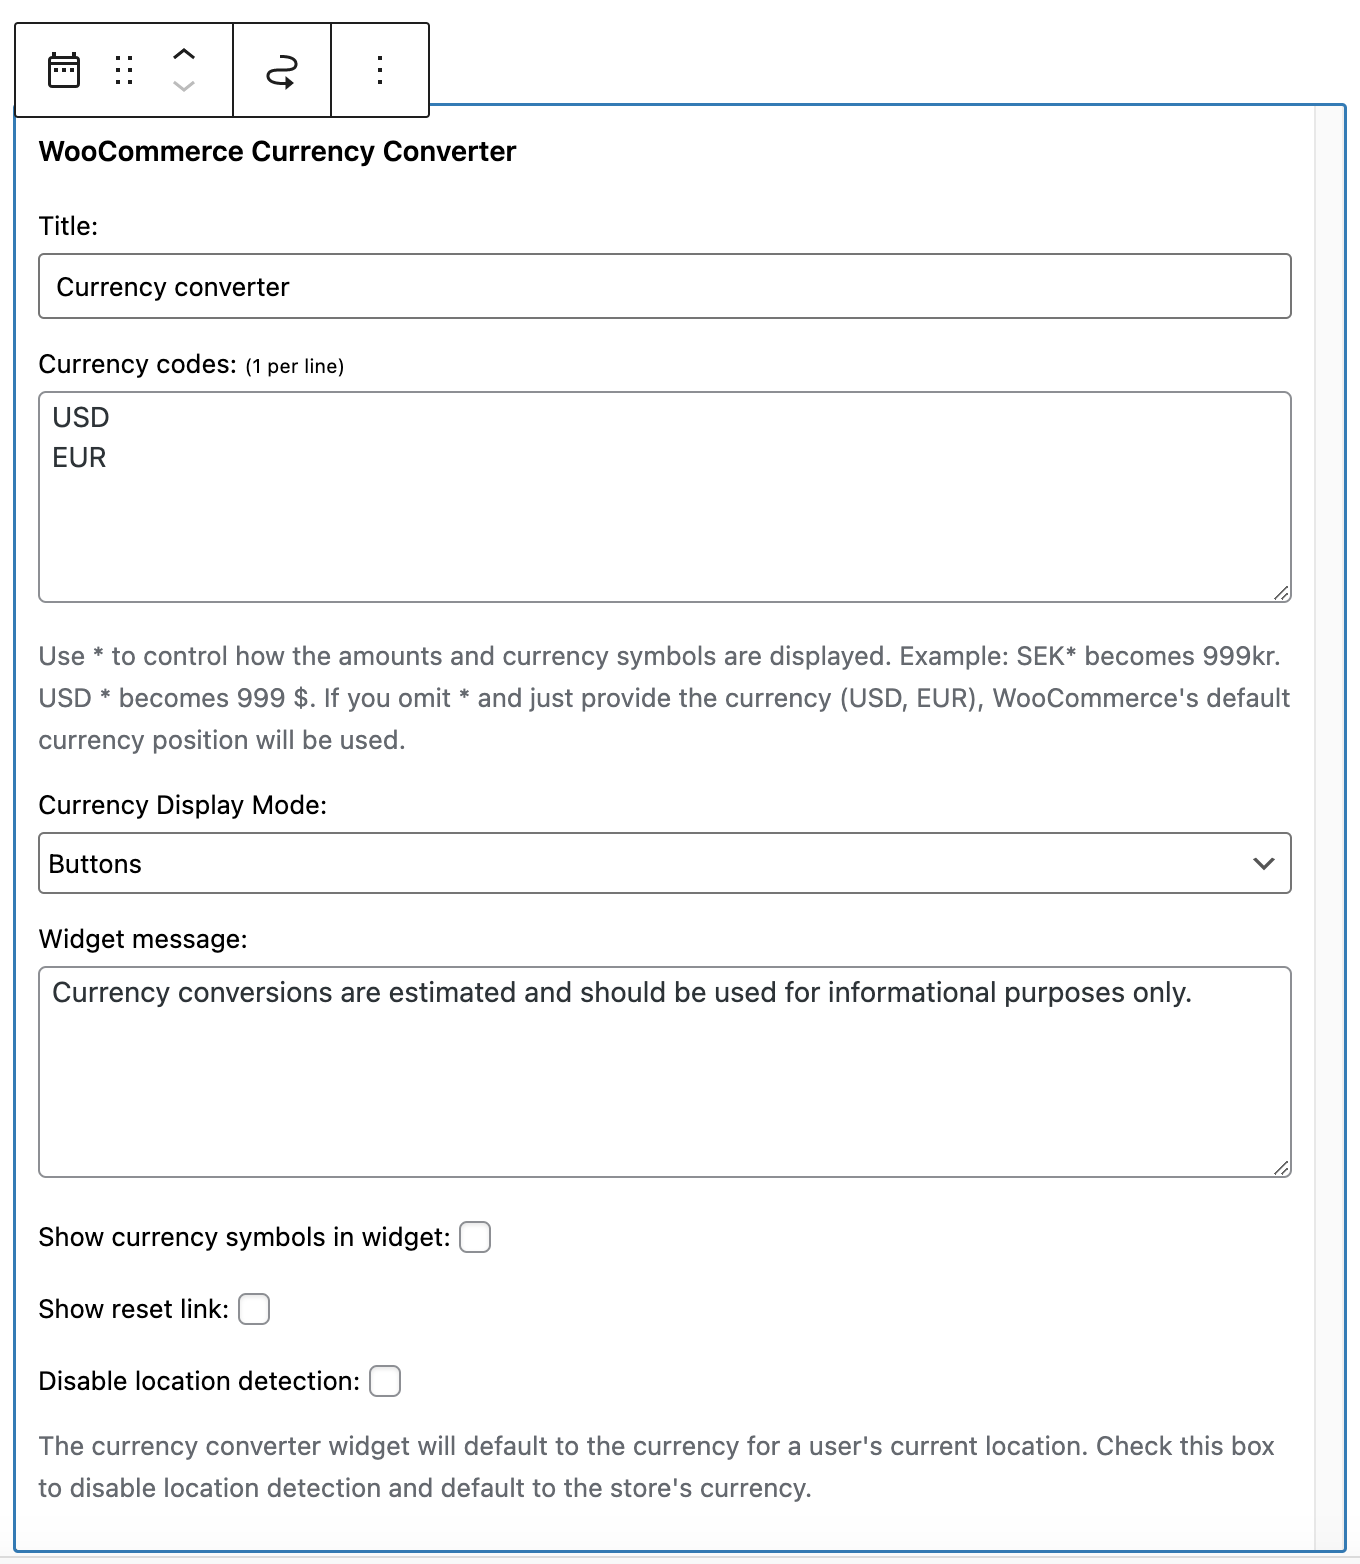Screen dimensions: 1360x1564
Task: Open the three-dot block options menu
Action: (x=379, y=70)
